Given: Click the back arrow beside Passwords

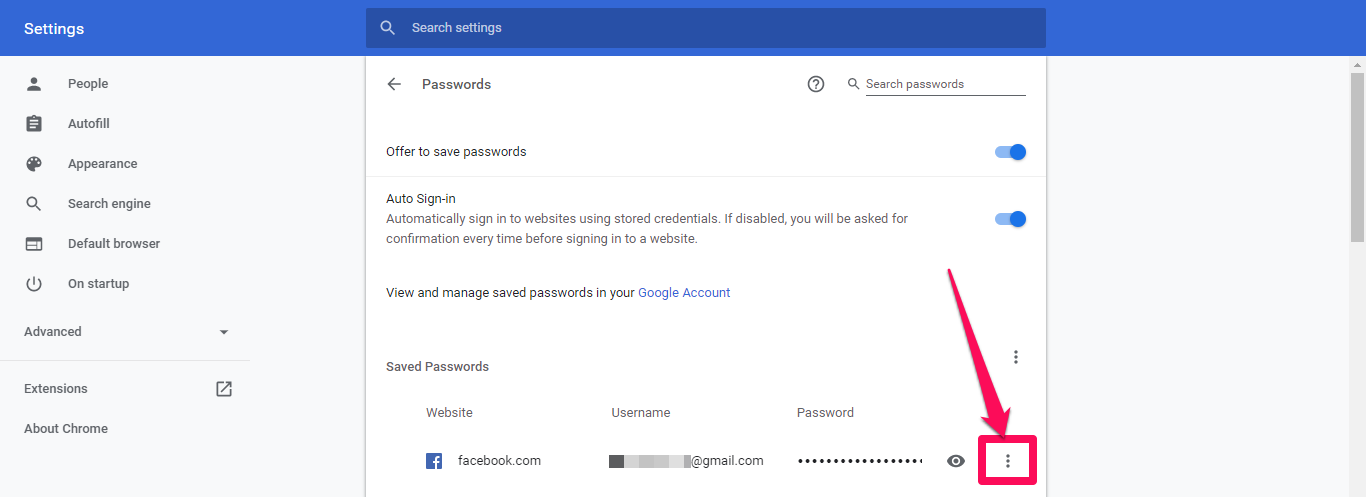Looking at the screenshot, I should [x=394, y=84].
